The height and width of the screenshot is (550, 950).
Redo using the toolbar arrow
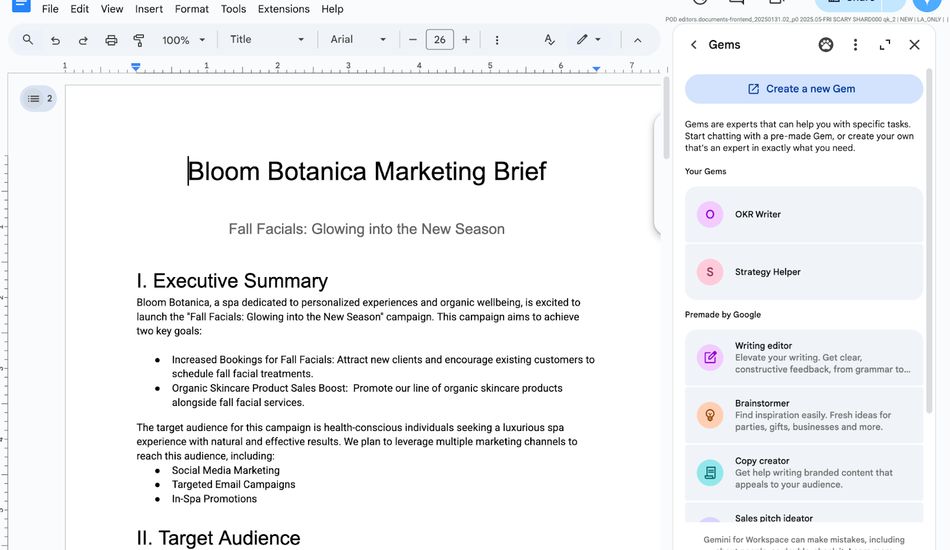click(x=83, y=40)
